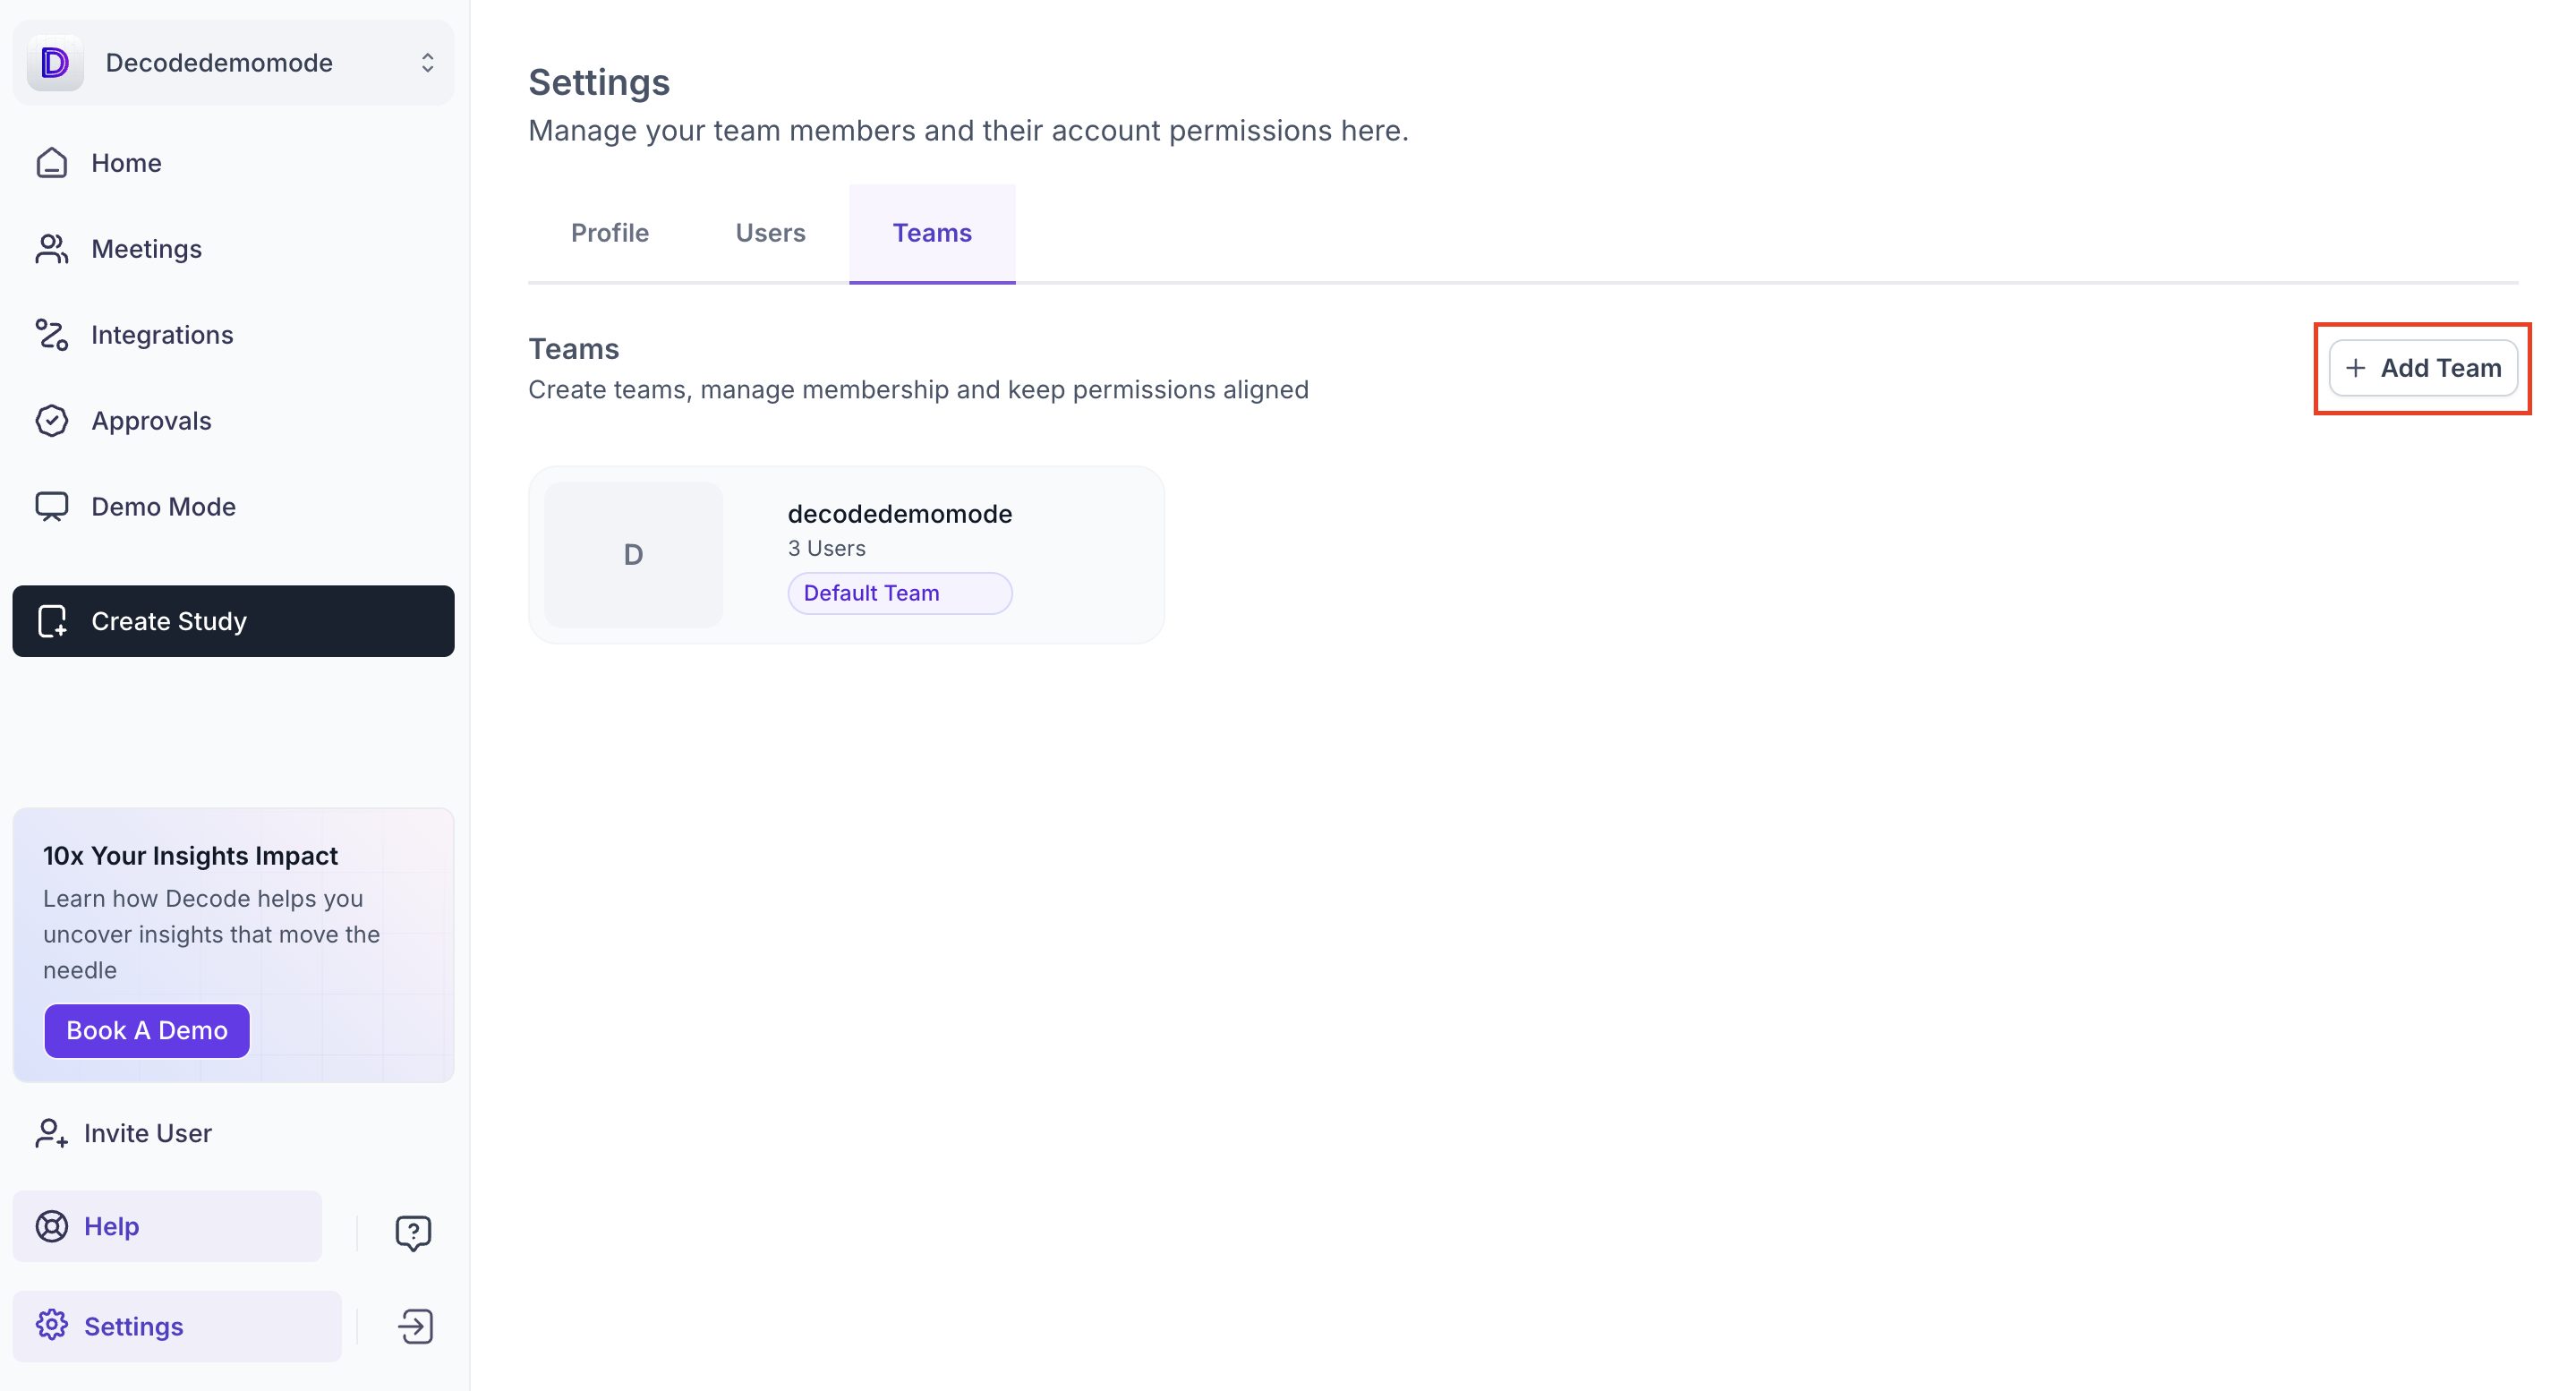Viewport: 2576px width, 1391px height.
Task: Click the Book A Demo button
Action: [x=147, y=1030]
